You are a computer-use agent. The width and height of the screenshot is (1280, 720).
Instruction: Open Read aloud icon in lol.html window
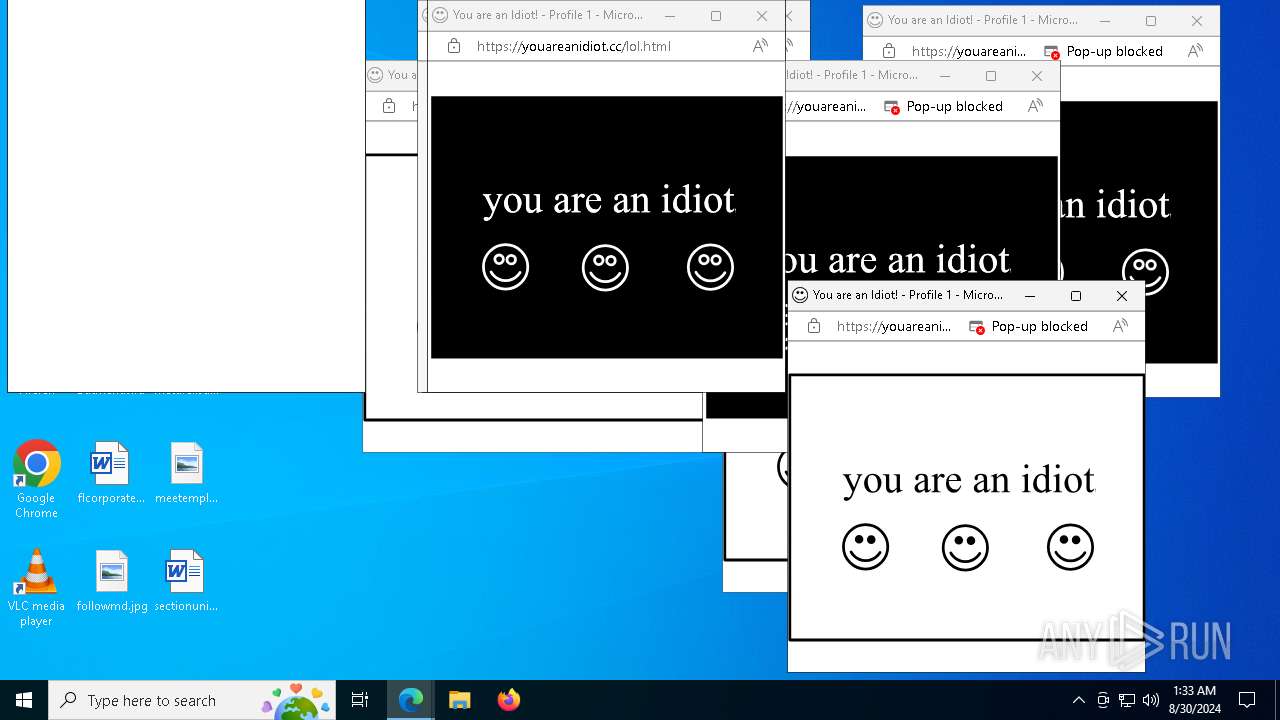pyautogui.click(x=760, y=46)
